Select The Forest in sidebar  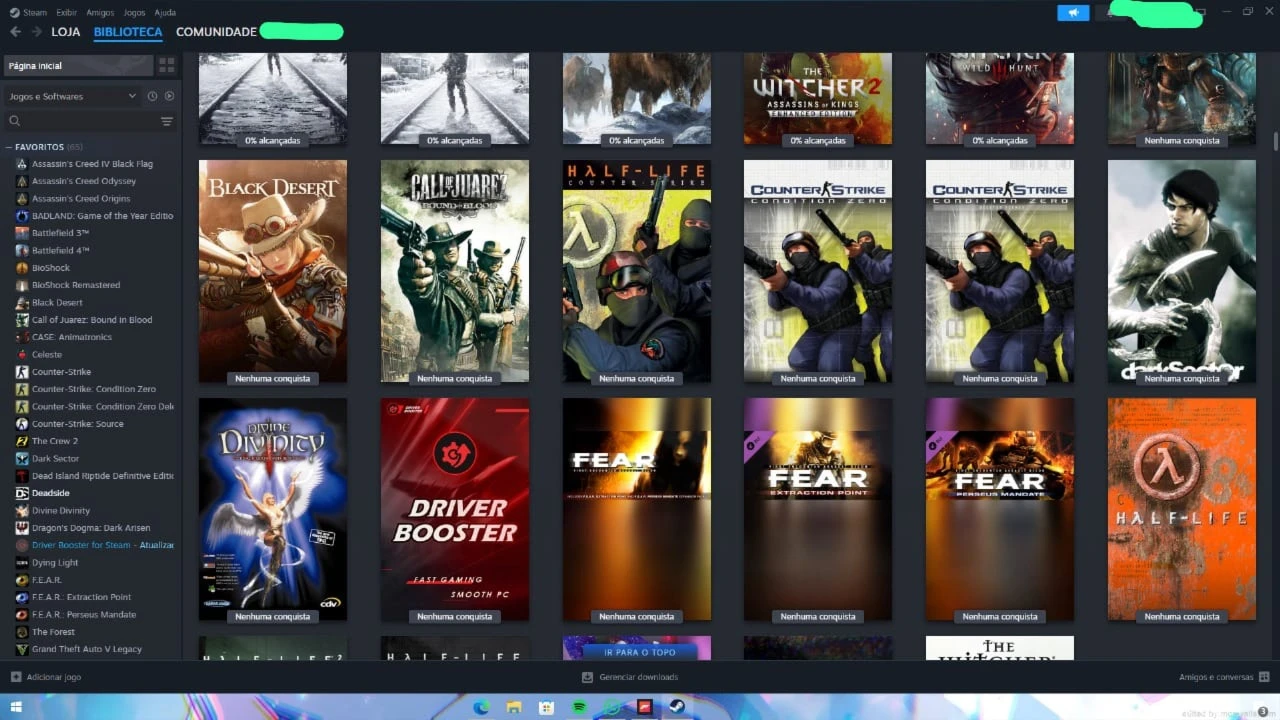(x=53, y=632)
